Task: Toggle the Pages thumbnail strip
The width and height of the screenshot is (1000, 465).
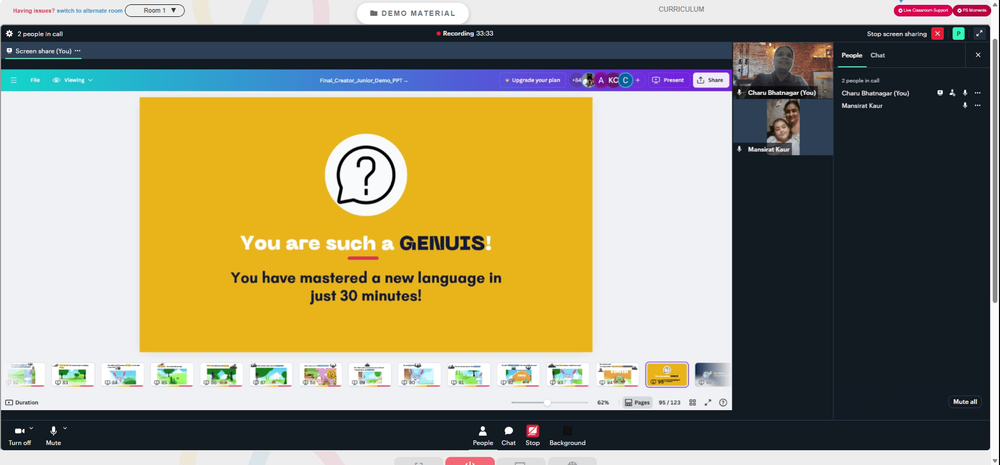Action: [637, 402]
